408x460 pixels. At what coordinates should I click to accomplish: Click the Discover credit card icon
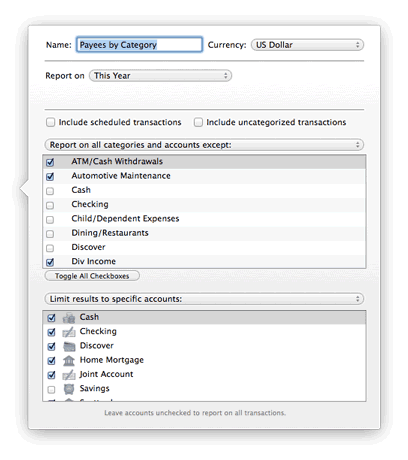point(69,346)
